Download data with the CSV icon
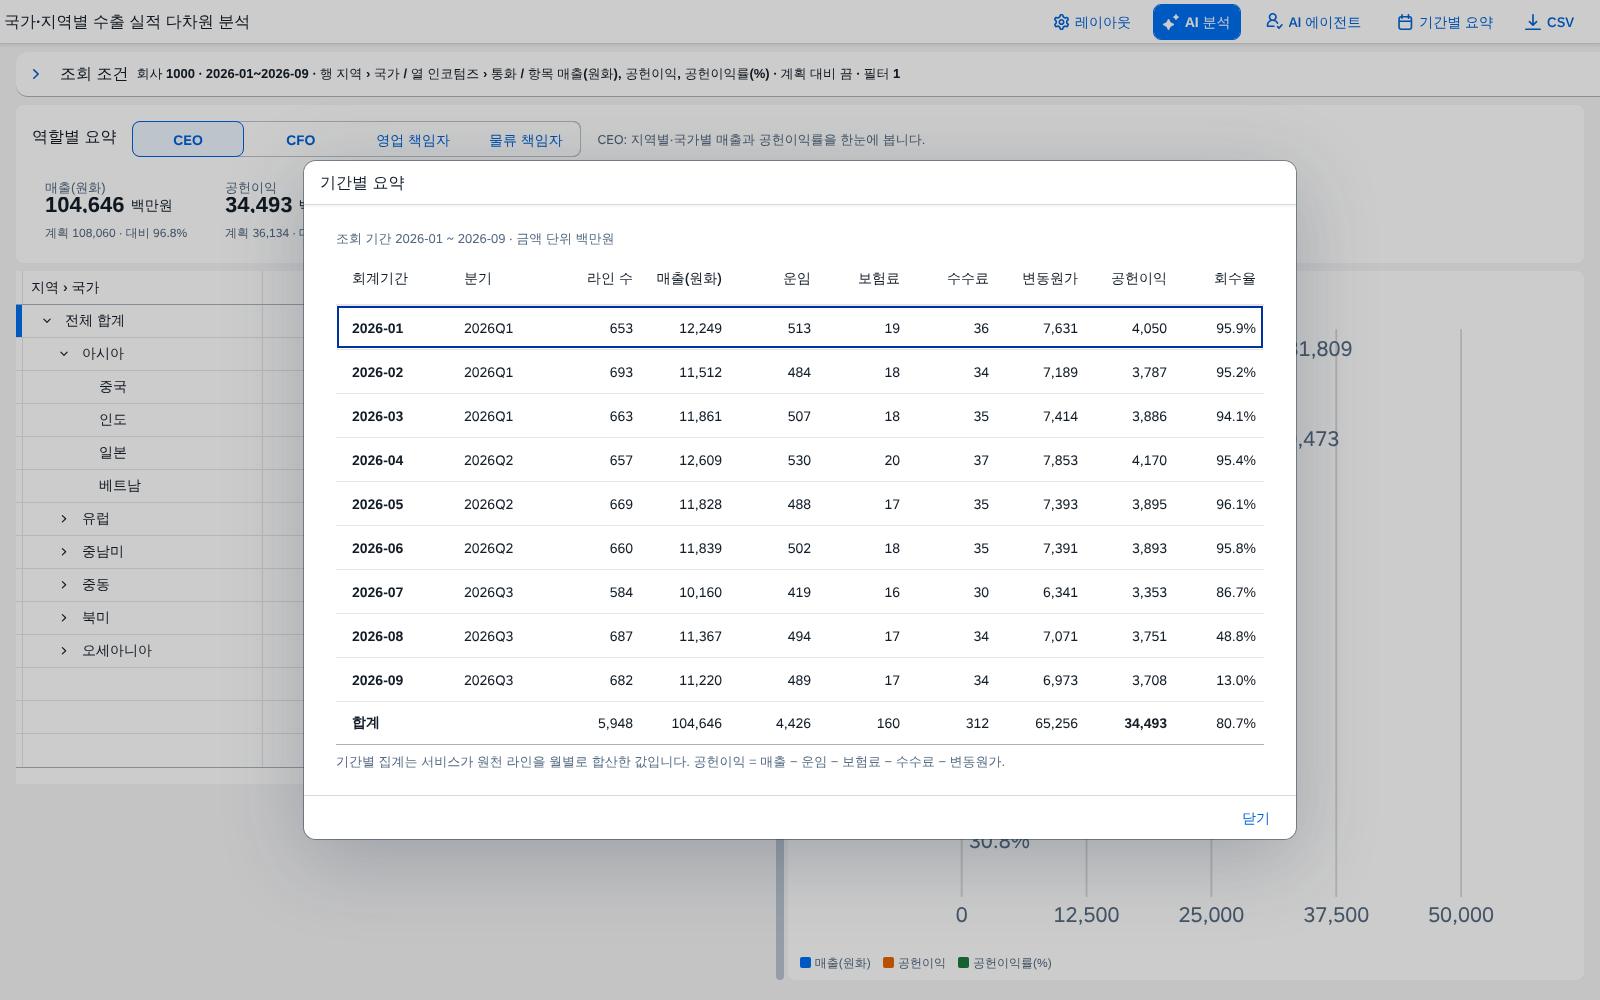The image size is (1600, 1000). point(1549,22)
